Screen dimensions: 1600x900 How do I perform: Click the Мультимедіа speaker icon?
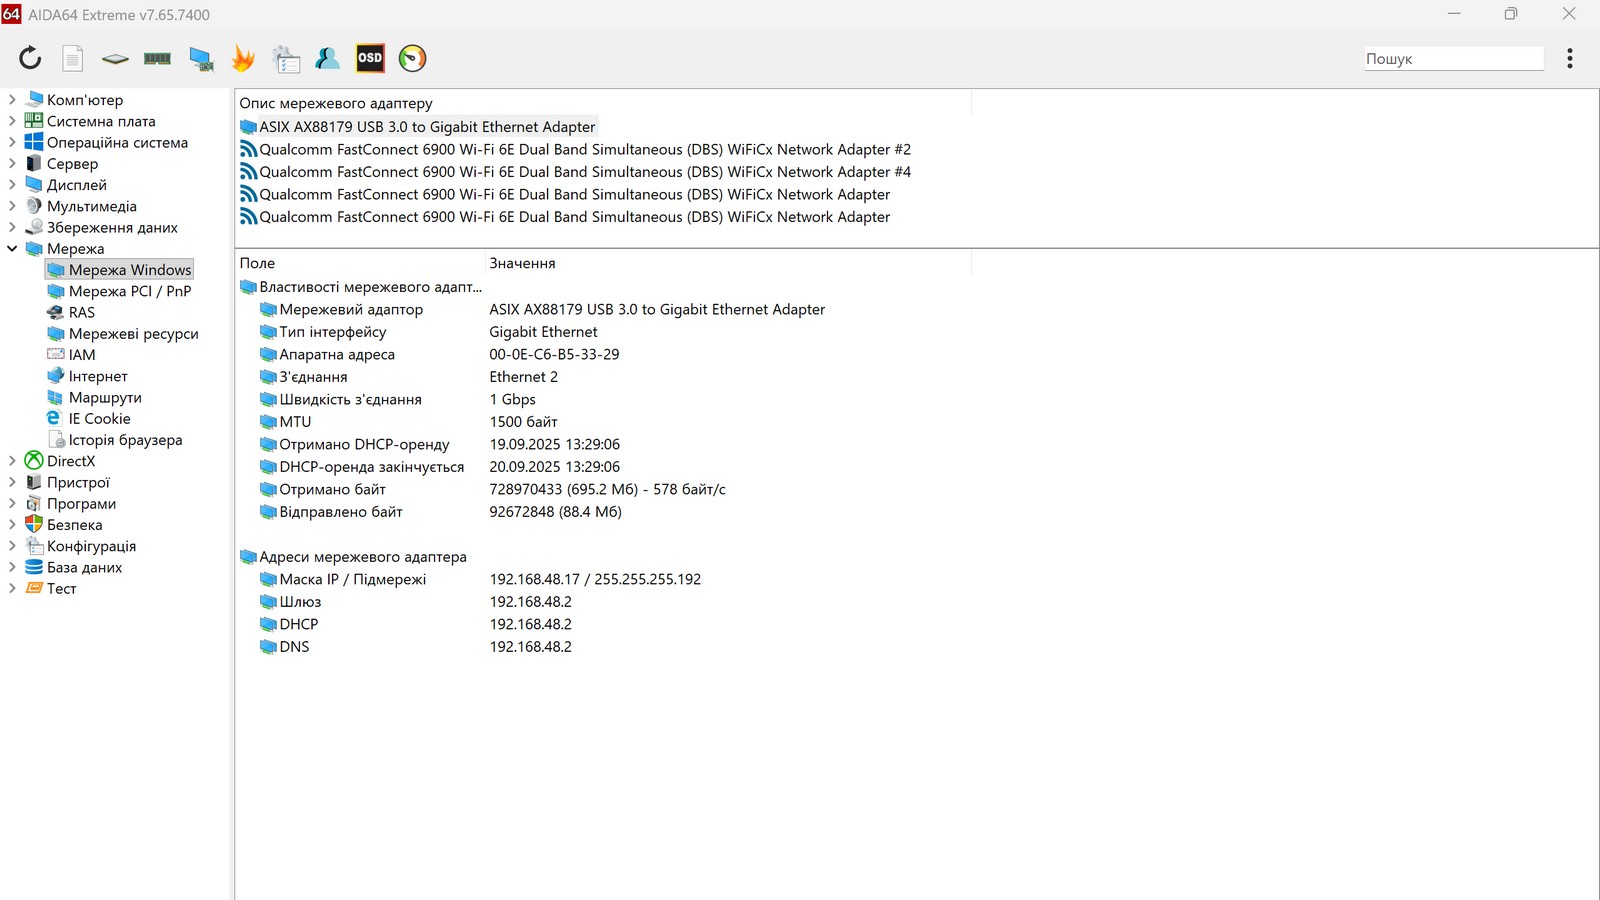click(x=34, y=206)
